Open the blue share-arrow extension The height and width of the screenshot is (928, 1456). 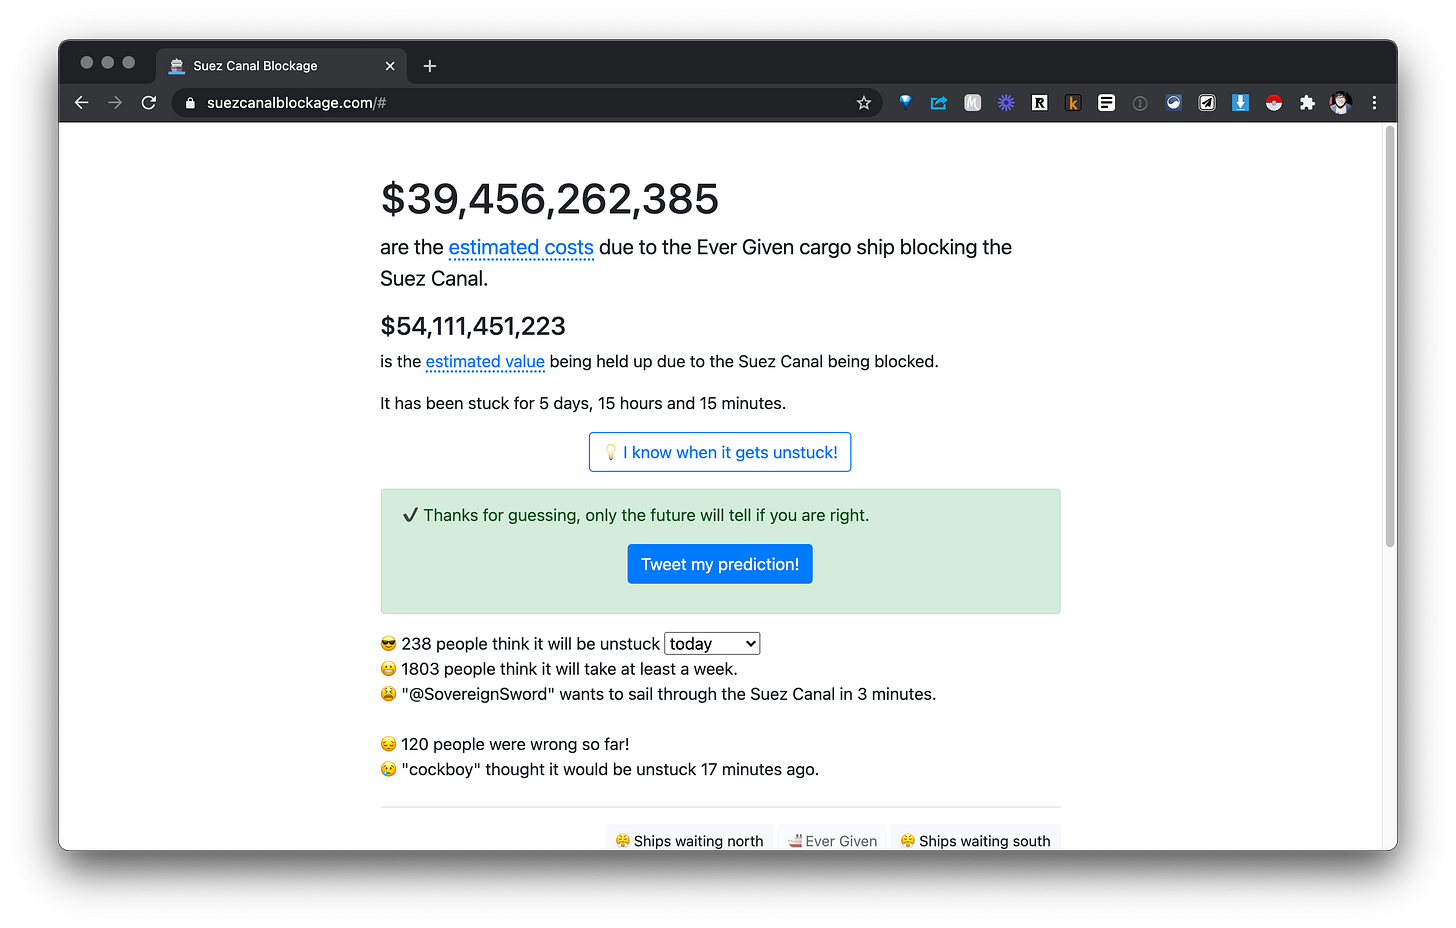point(939,103)
